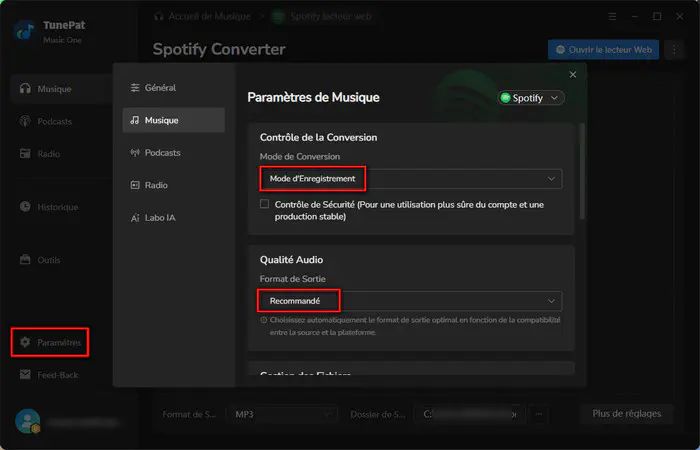
Task: Click the radio icon in main sidebar
Action: tap(25, 154)
